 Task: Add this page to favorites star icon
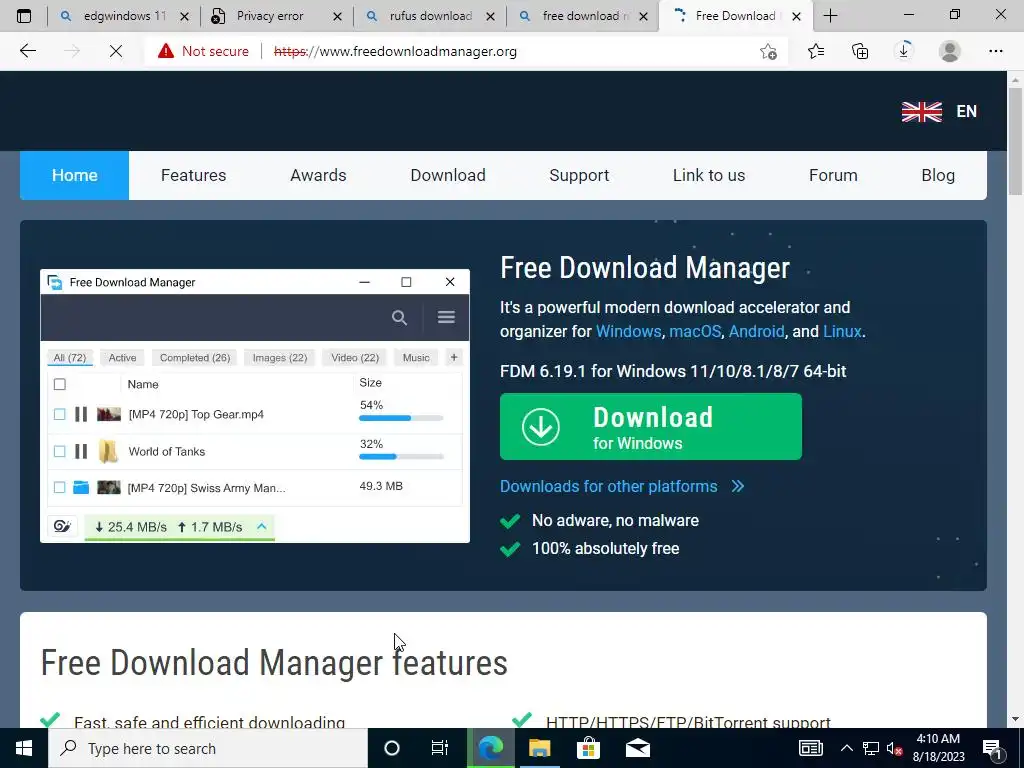point(769,52)
